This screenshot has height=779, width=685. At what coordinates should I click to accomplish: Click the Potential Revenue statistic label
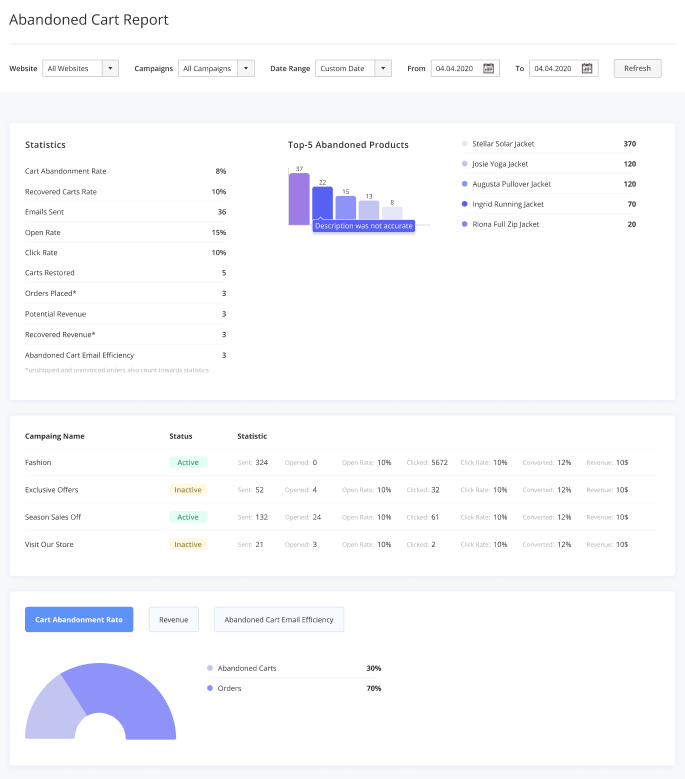(56, 313)
